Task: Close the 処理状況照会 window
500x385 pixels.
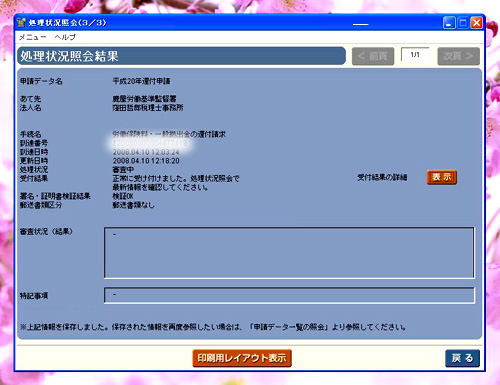Action: (477, 23)
